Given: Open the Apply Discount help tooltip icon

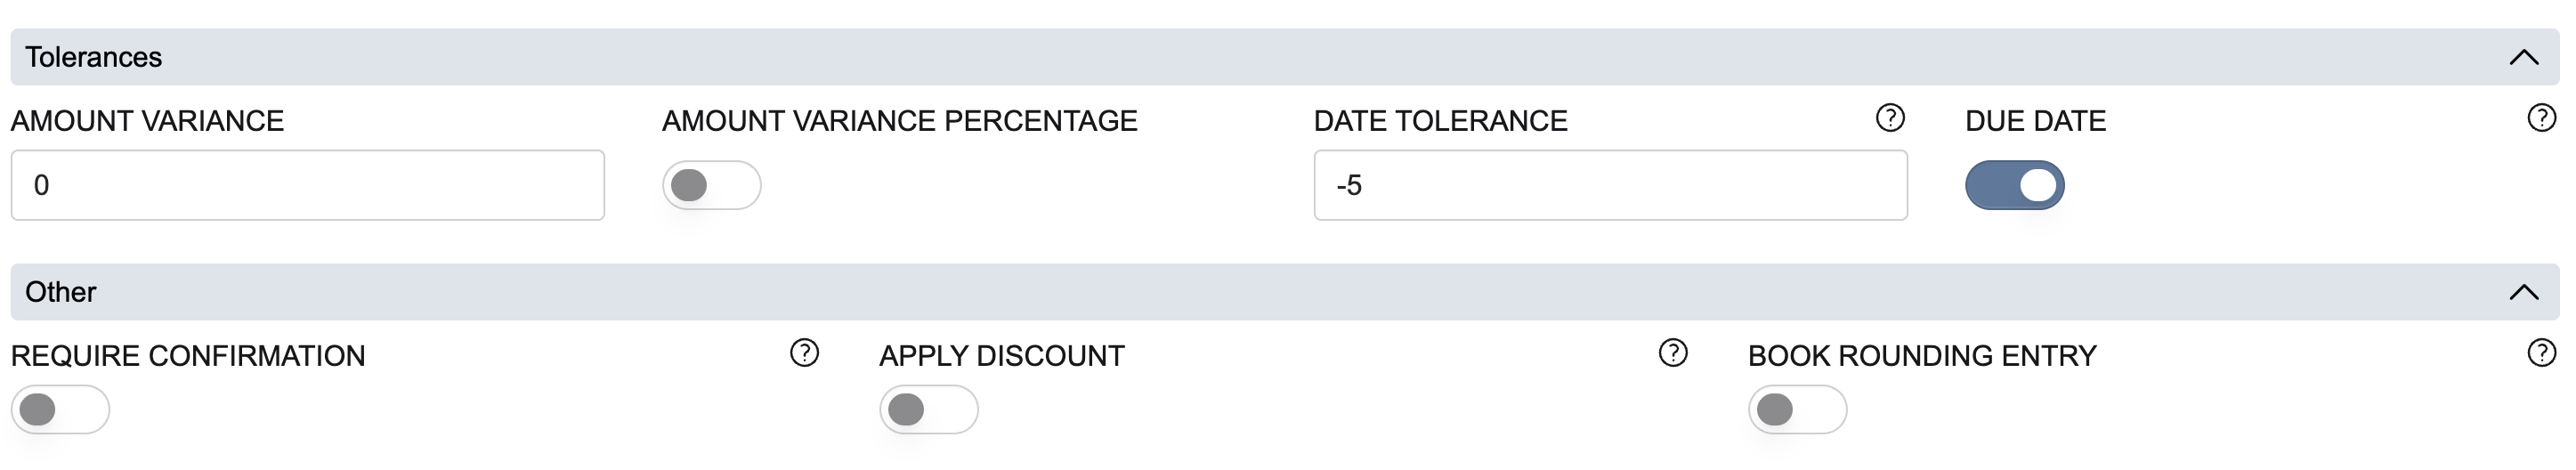Looking at the screenshot, I should (1673, 353).
